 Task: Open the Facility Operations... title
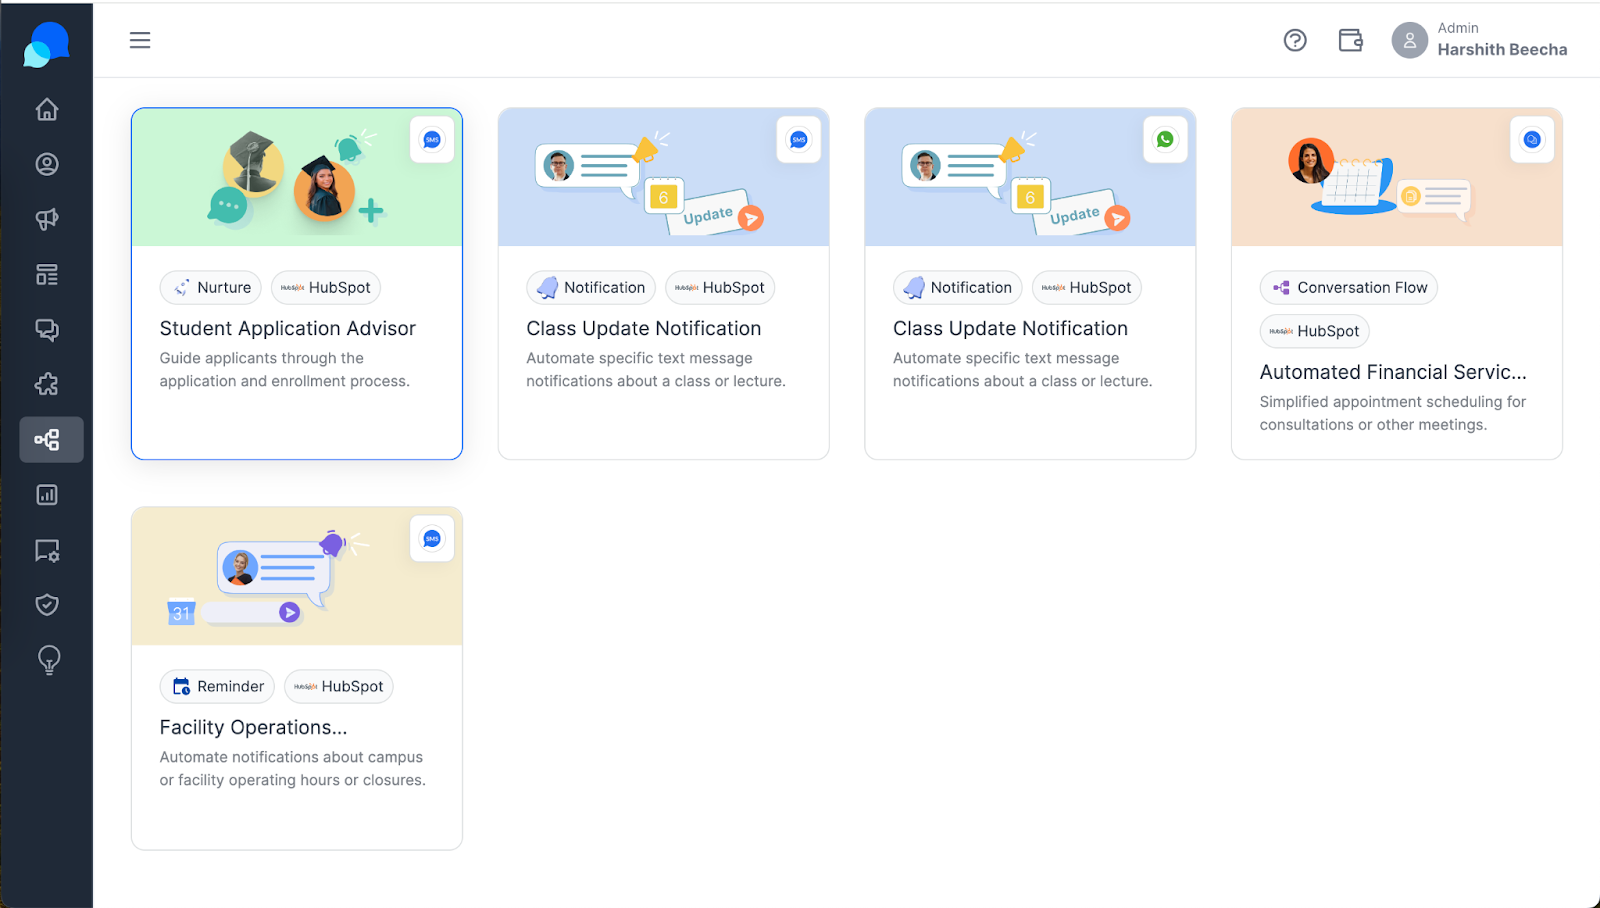coord(254,727)
